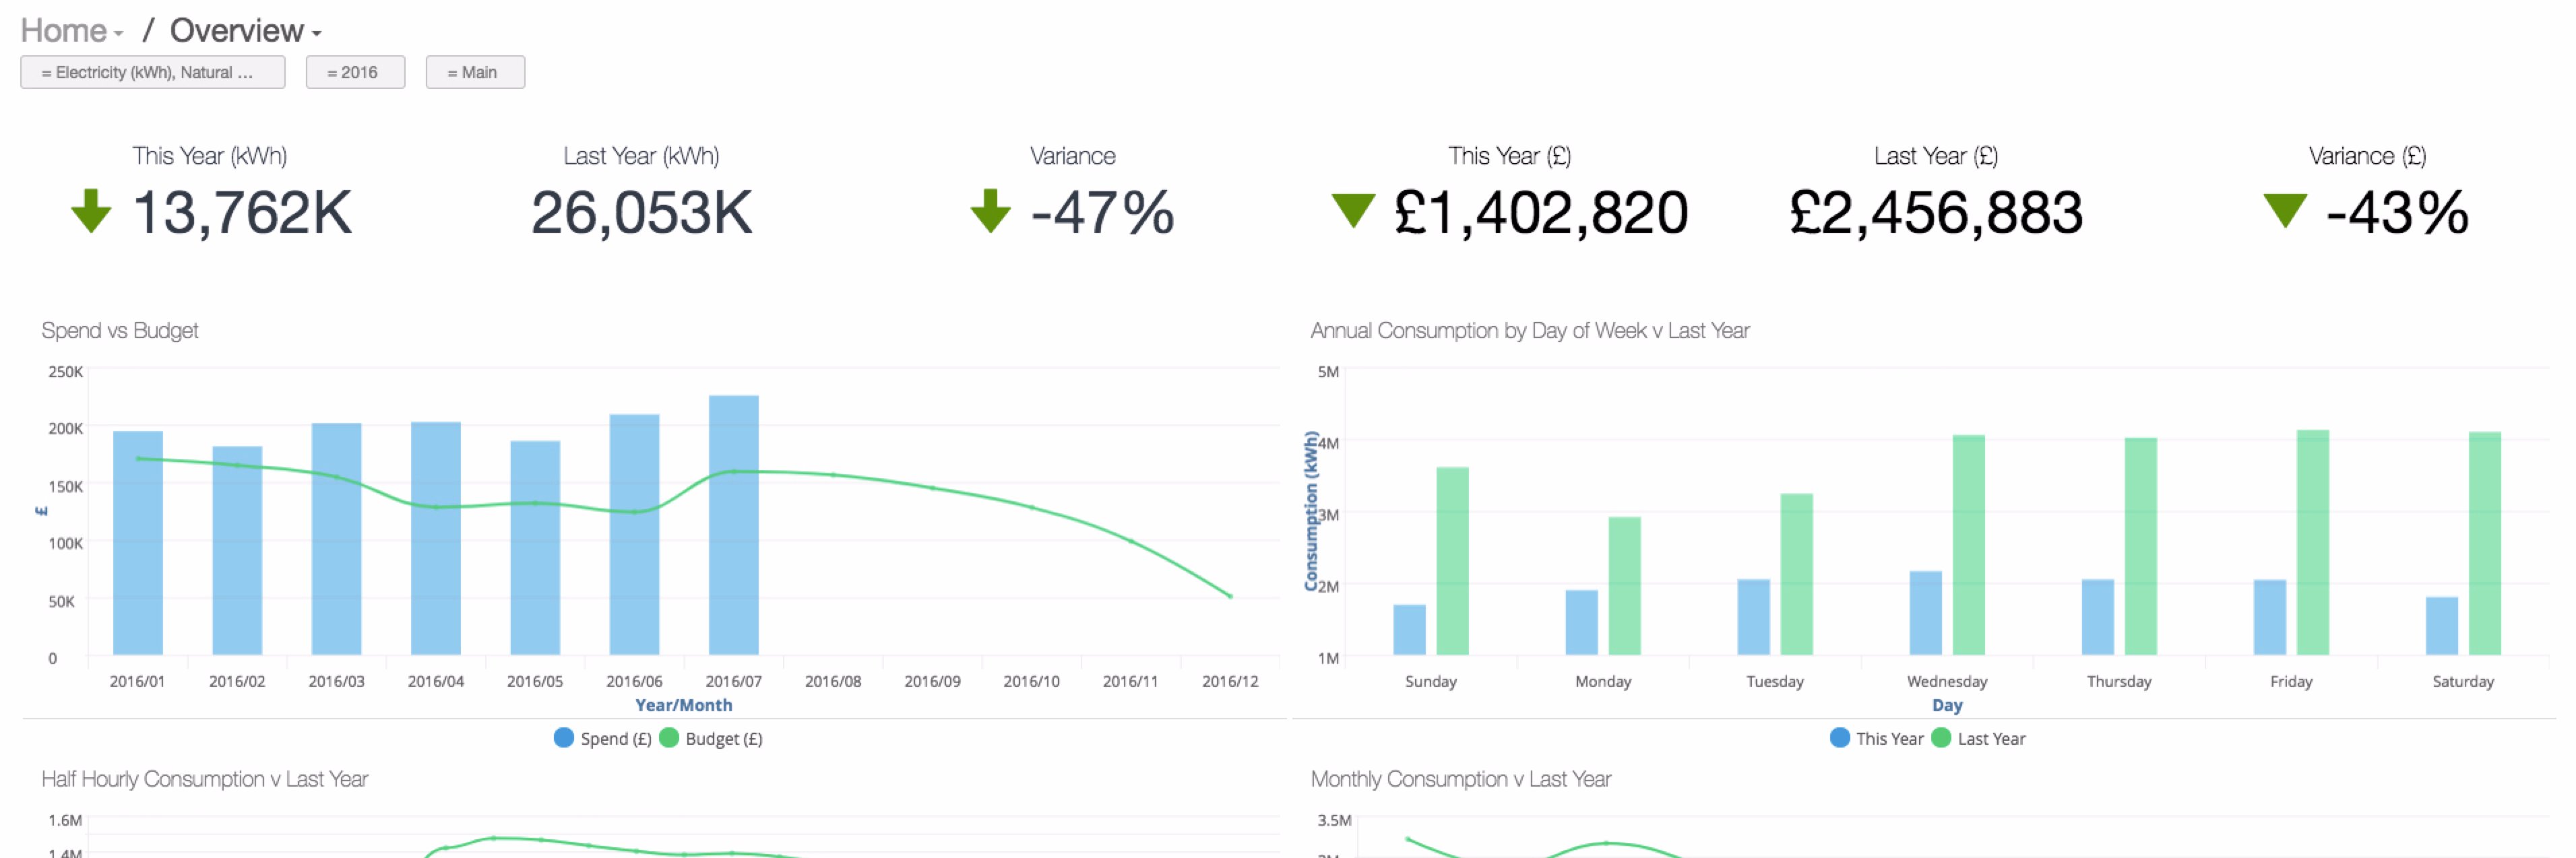
Task: Click the green down arrow beside -47%
Action: pos(990,211)
